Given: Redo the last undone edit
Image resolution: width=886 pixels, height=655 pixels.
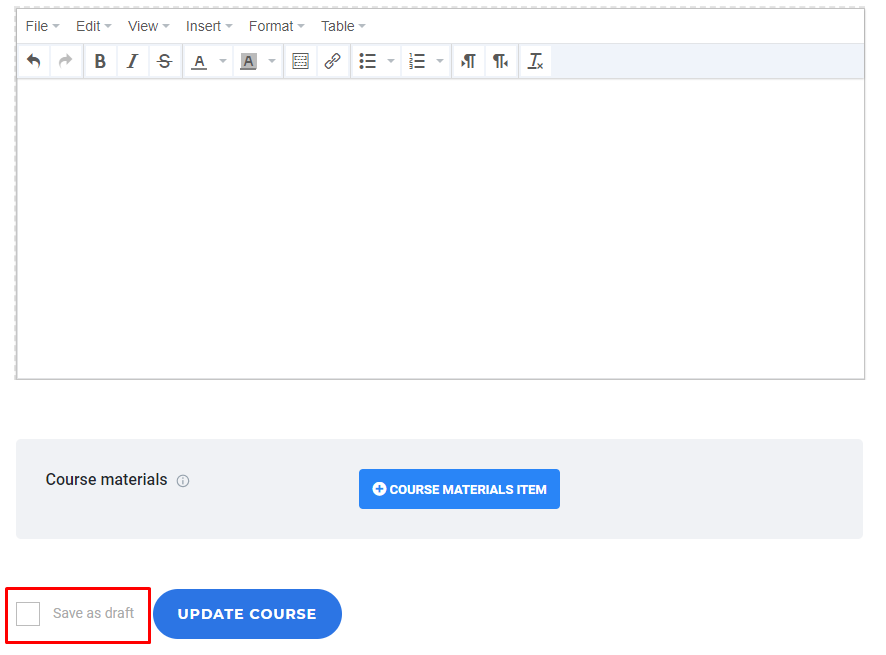Looking at the screenshot, I should point(66,61).
